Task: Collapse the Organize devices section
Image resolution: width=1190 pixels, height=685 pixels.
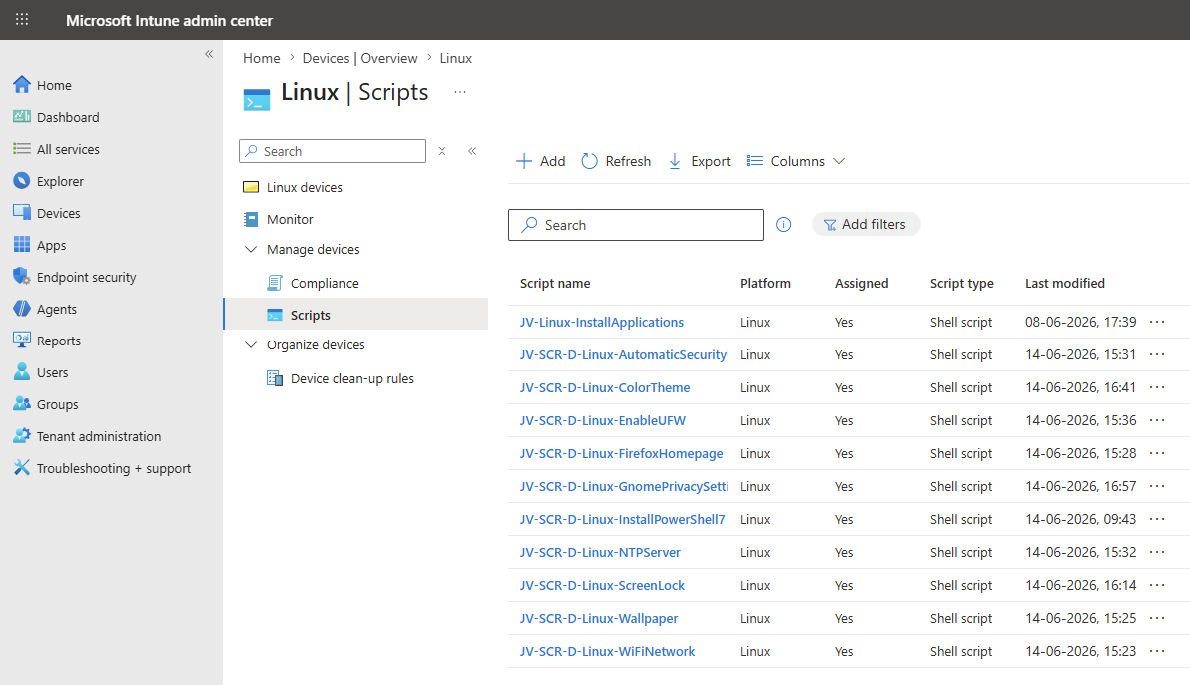Action: click(250, 344)
